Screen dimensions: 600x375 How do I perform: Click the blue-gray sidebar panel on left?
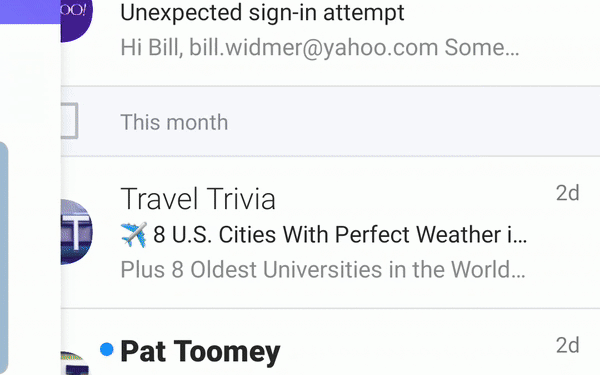4,258
